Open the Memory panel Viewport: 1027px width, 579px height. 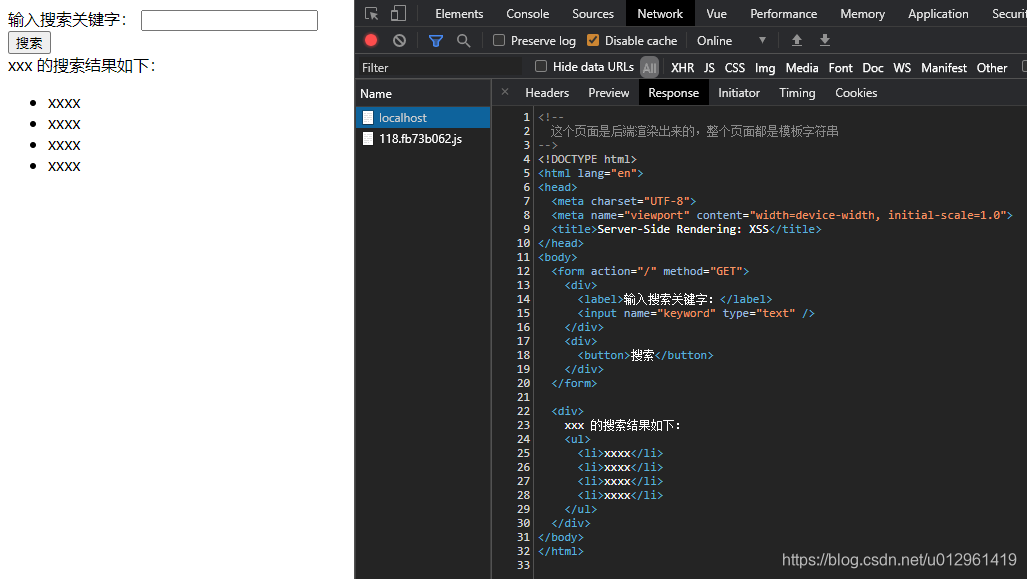[863, 14]
